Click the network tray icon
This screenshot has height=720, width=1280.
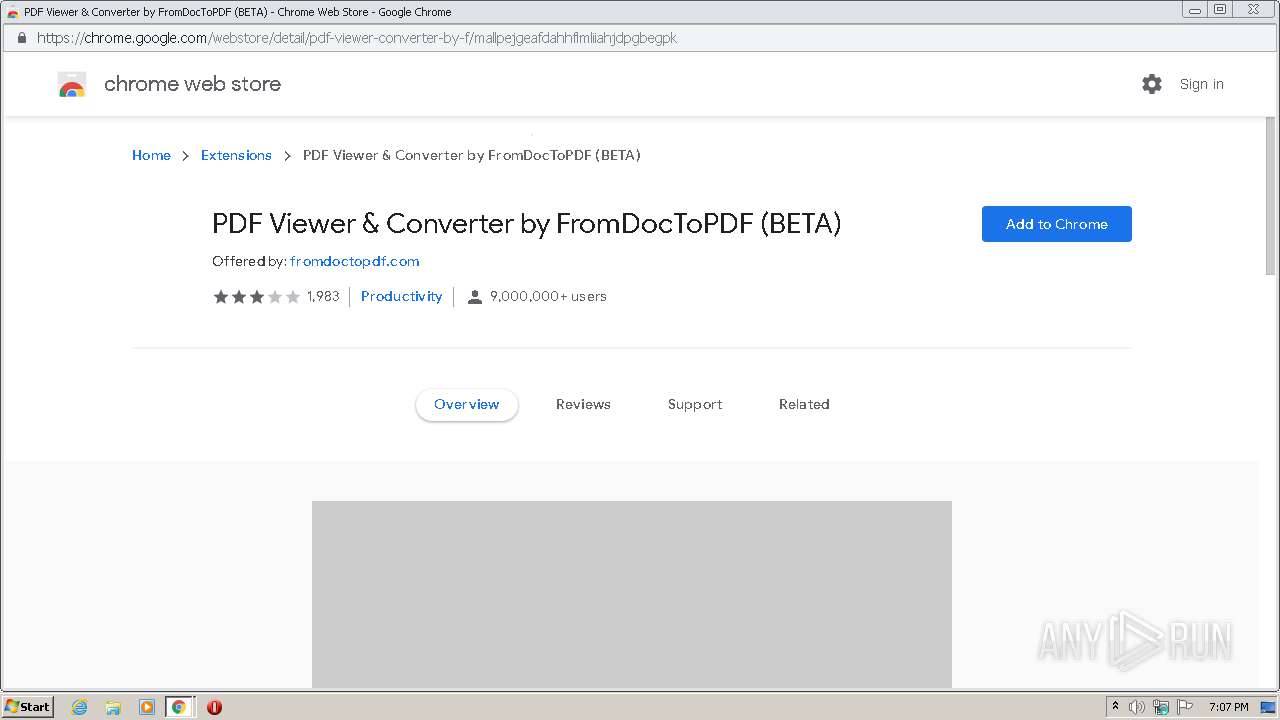click(1161, 707)
